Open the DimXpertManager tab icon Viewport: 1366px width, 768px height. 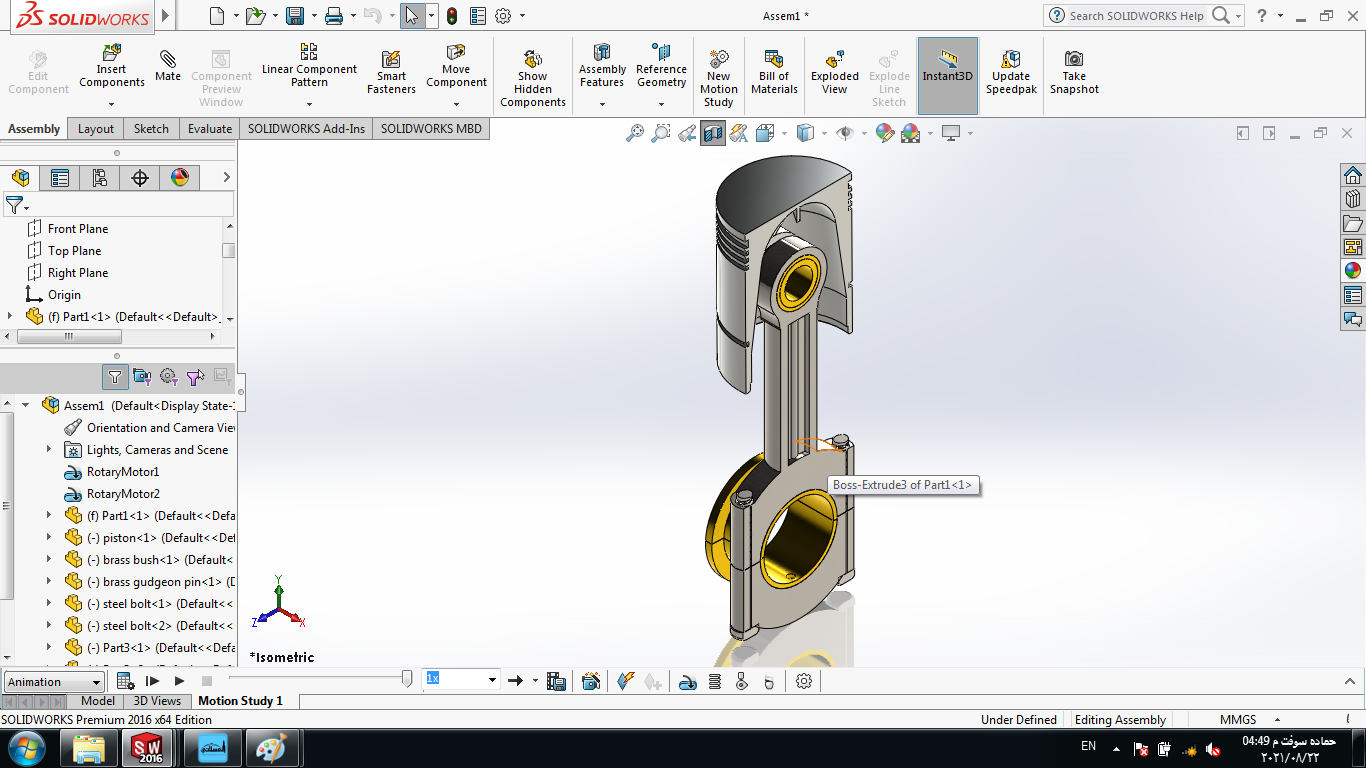pos(140,178)
